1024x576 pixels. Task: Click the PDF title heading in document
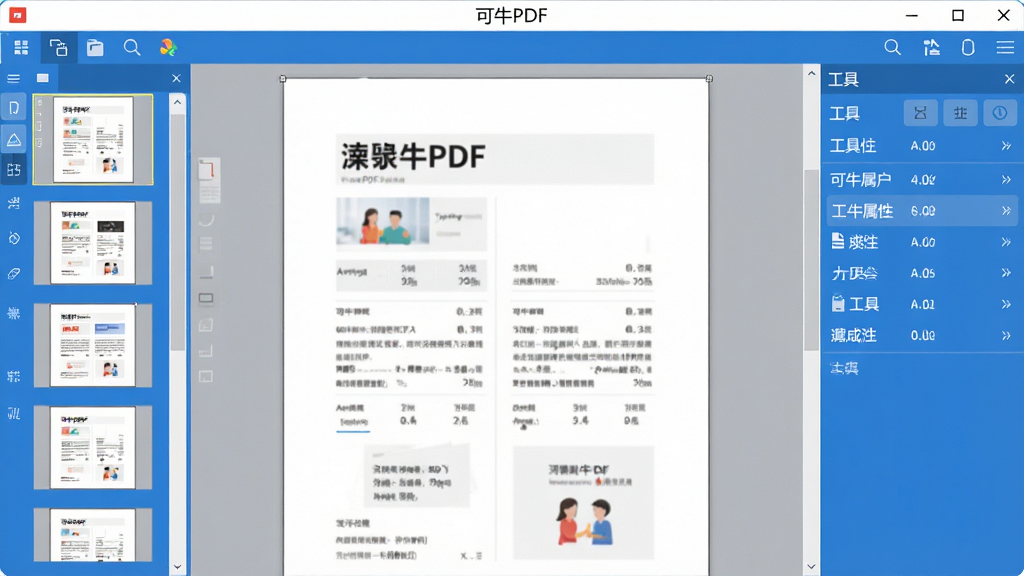click(413, 157)
